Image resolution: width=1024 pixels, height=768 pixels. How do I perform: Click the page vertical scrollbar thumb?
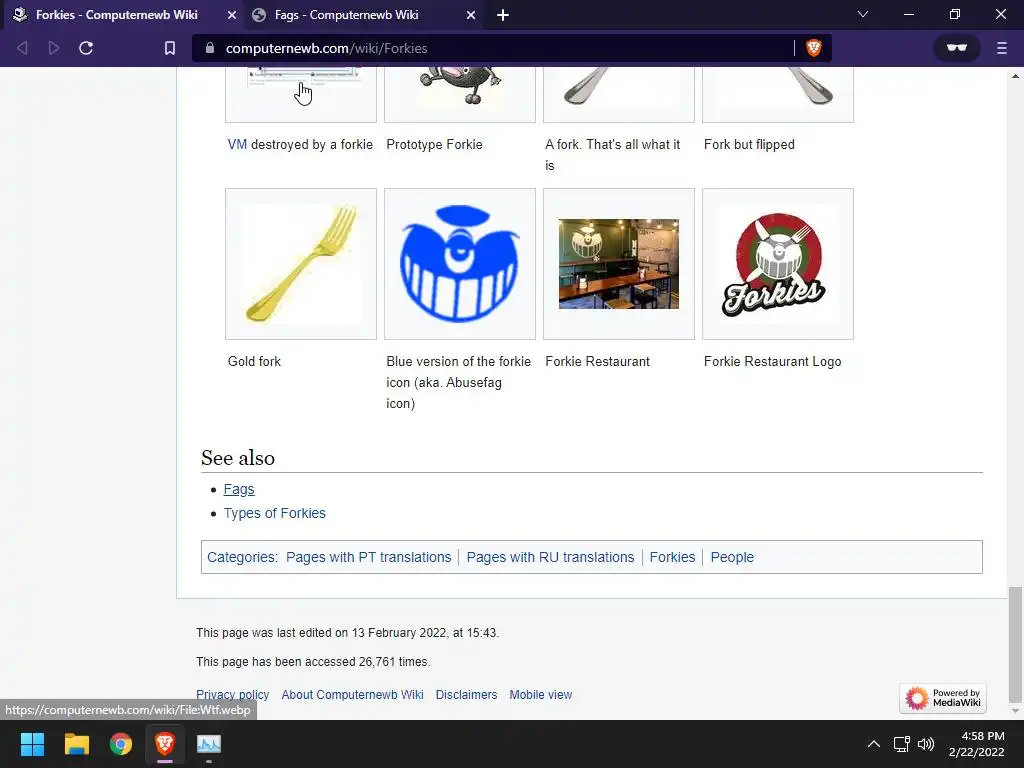(x=1015, y=643)
